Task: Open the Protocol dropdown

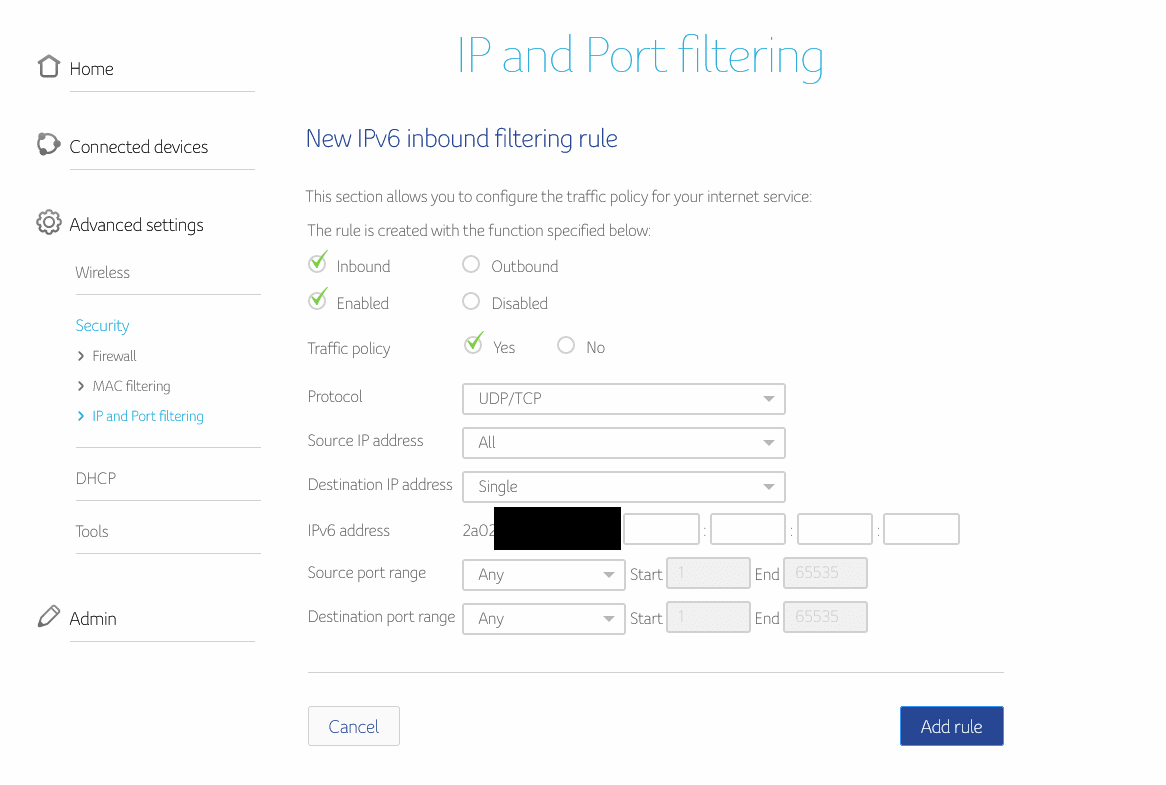Action: tap(623, 398)
